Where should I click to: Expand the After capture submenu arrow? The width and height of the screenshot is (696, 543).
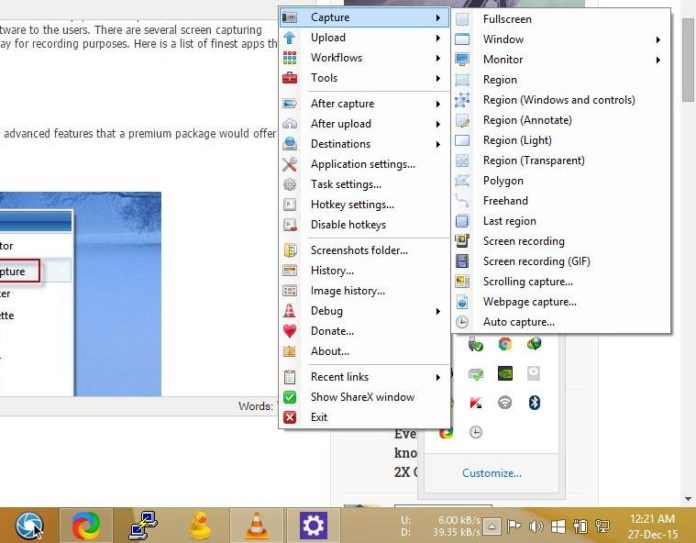point(438,104)
